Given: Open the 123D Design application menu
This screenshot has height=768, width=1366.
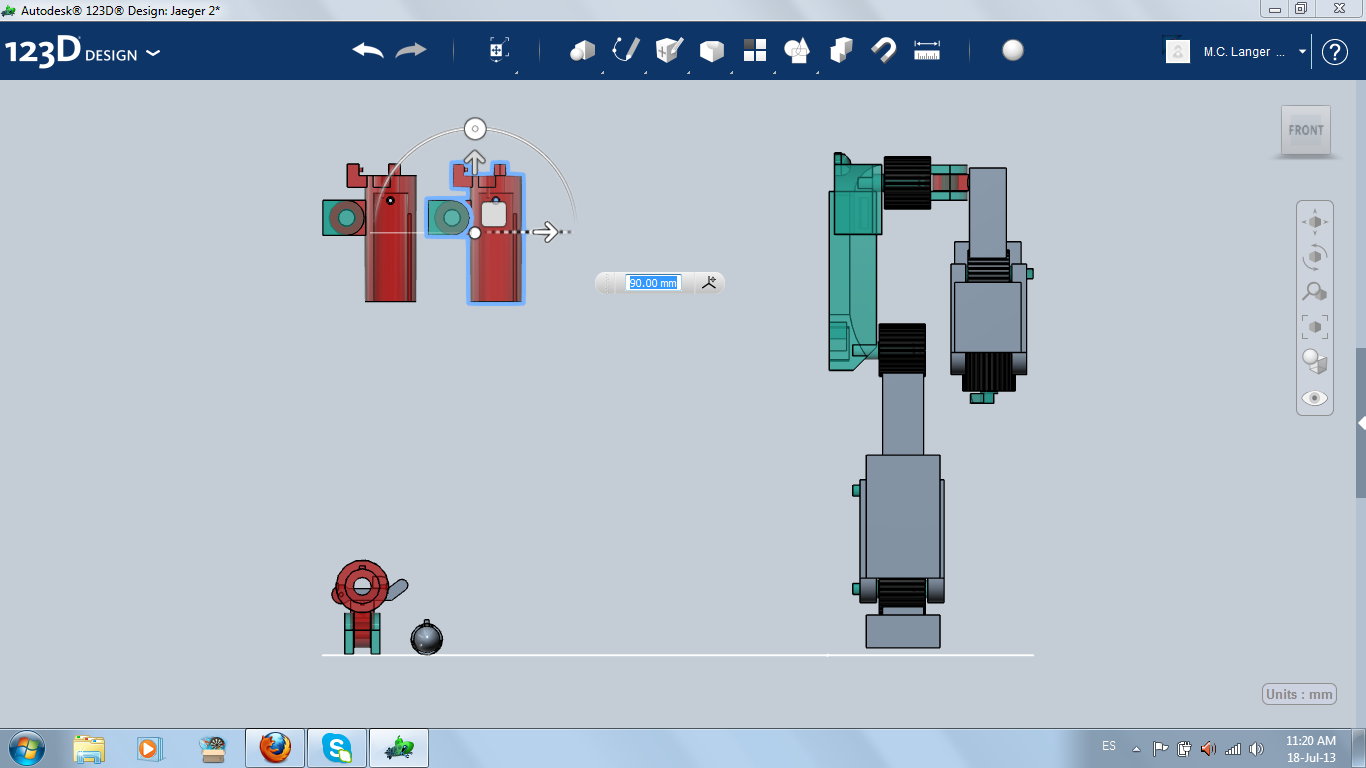Looking at the screenshot, I should click(82, 51).
